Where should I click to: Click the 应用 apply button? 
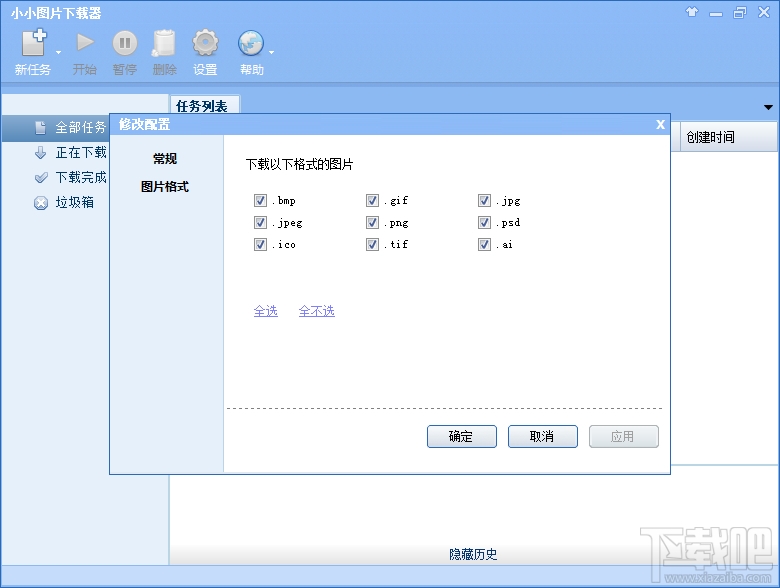tap(624, 436)
